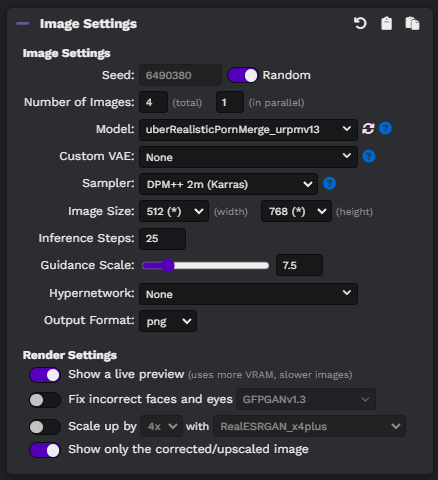Enable the Scale up by toggle
438x480 pixels.
pos(45,427)
